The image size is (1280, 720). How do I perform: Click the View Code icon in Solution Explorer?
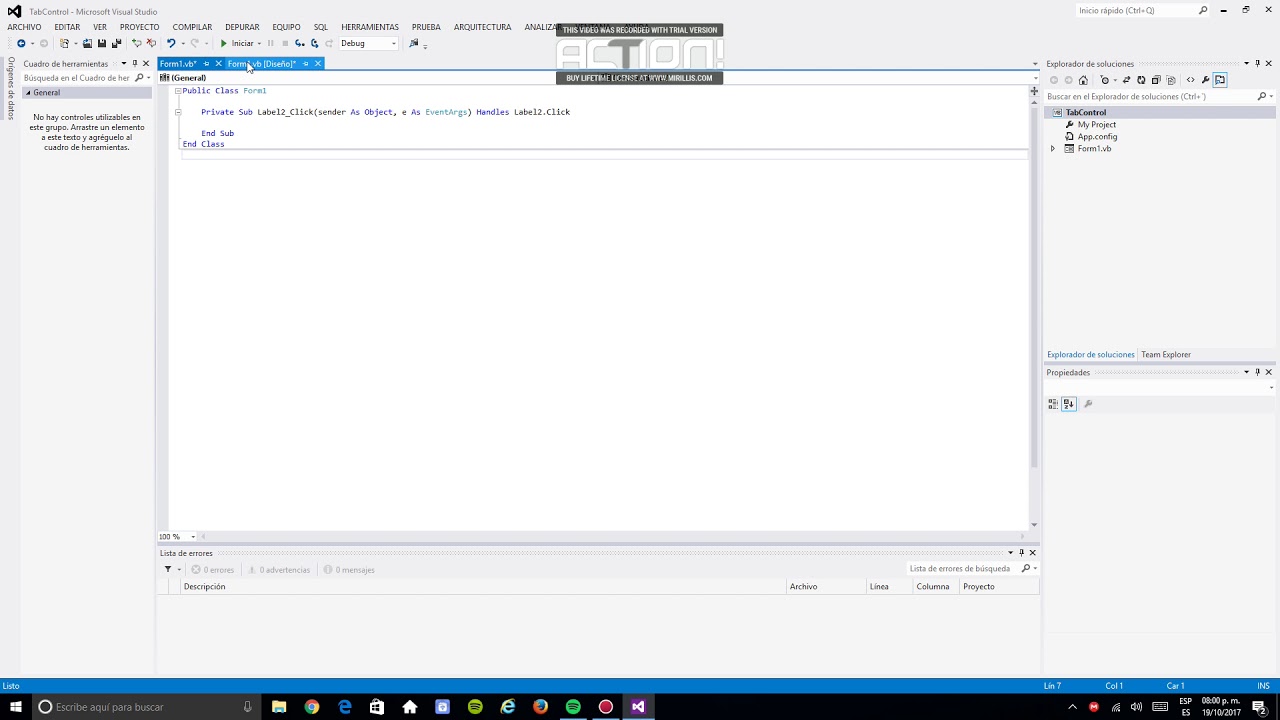(x=1190, y=80)
